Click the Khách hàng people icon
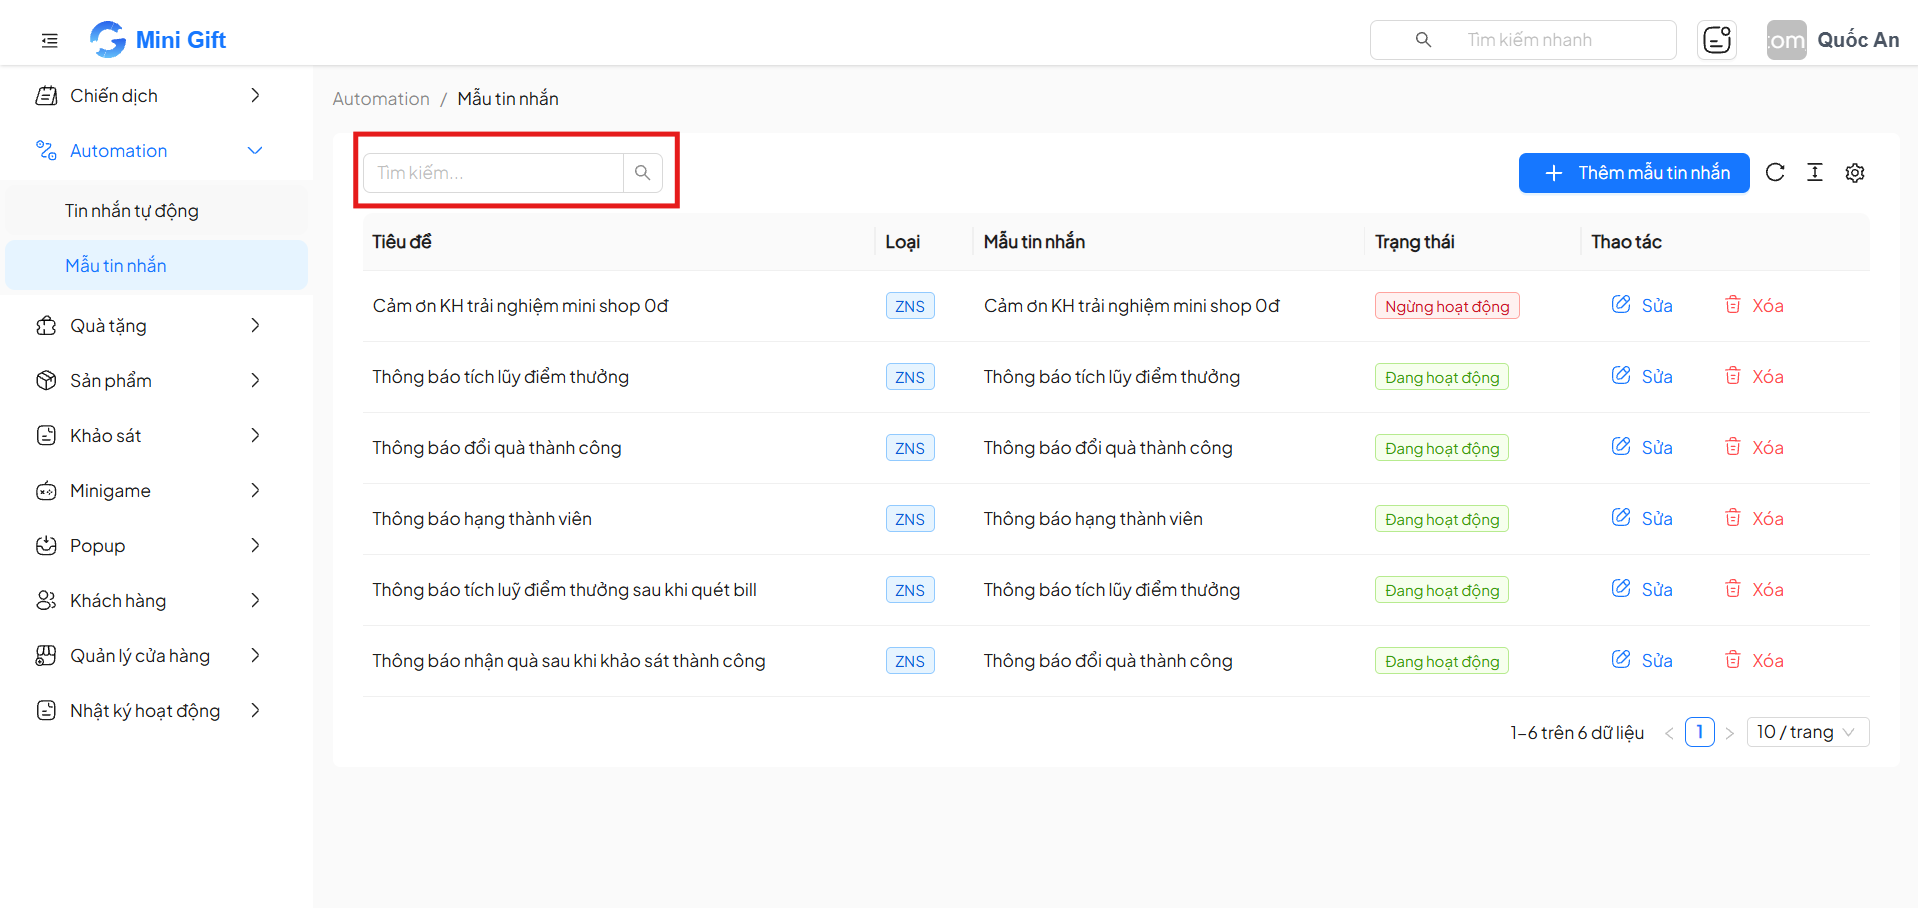This screenshot has width=1918, height=908. (46, 600)
